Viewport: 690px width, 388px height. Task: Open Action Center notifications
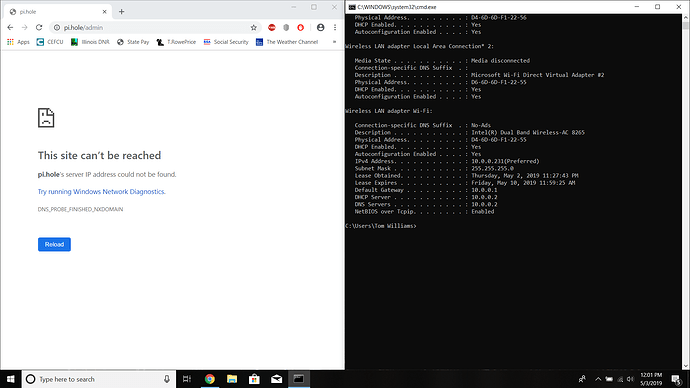(676, 379)
